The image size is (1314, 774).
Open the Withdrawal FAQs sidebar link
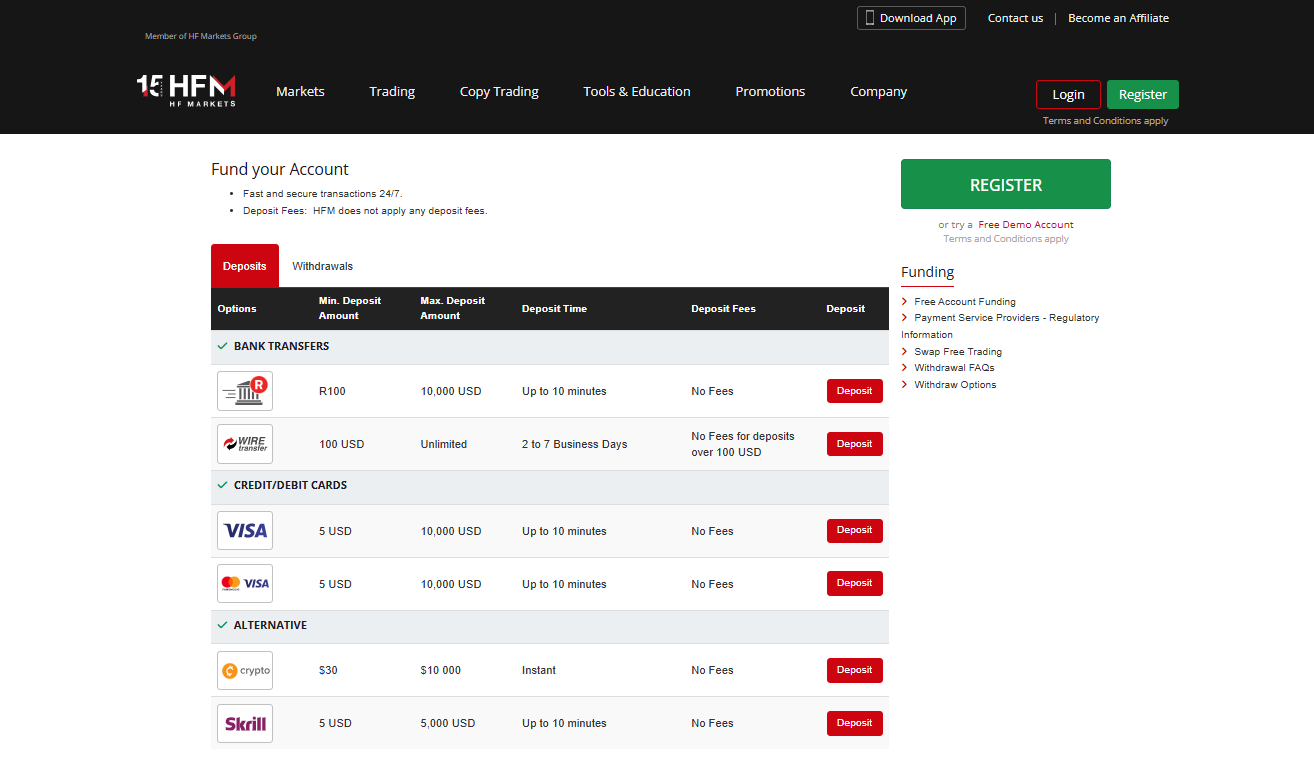[953, 368]
